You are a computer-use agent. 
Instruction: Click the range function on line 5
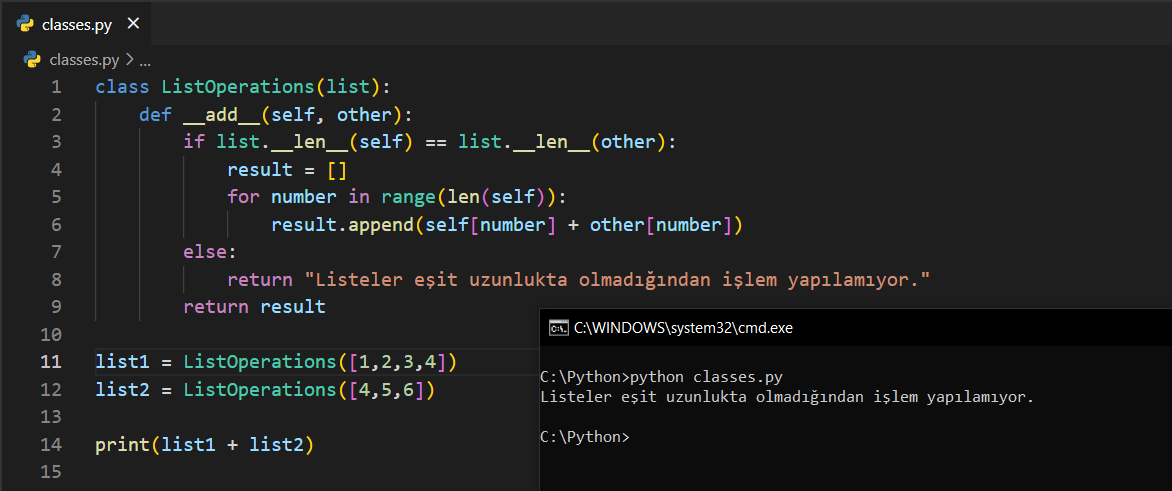tap(408, 197)
